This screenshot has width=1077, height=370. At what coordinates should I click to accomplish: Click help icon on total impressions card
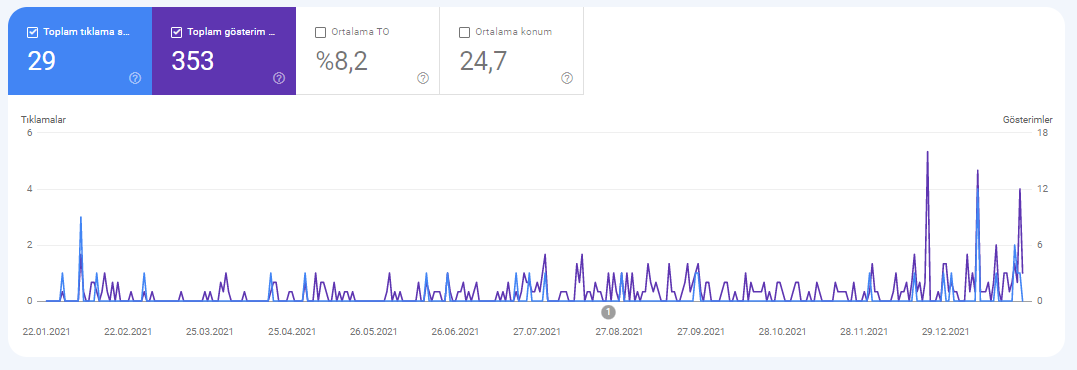pyautogui.click(x=279, y=78)
